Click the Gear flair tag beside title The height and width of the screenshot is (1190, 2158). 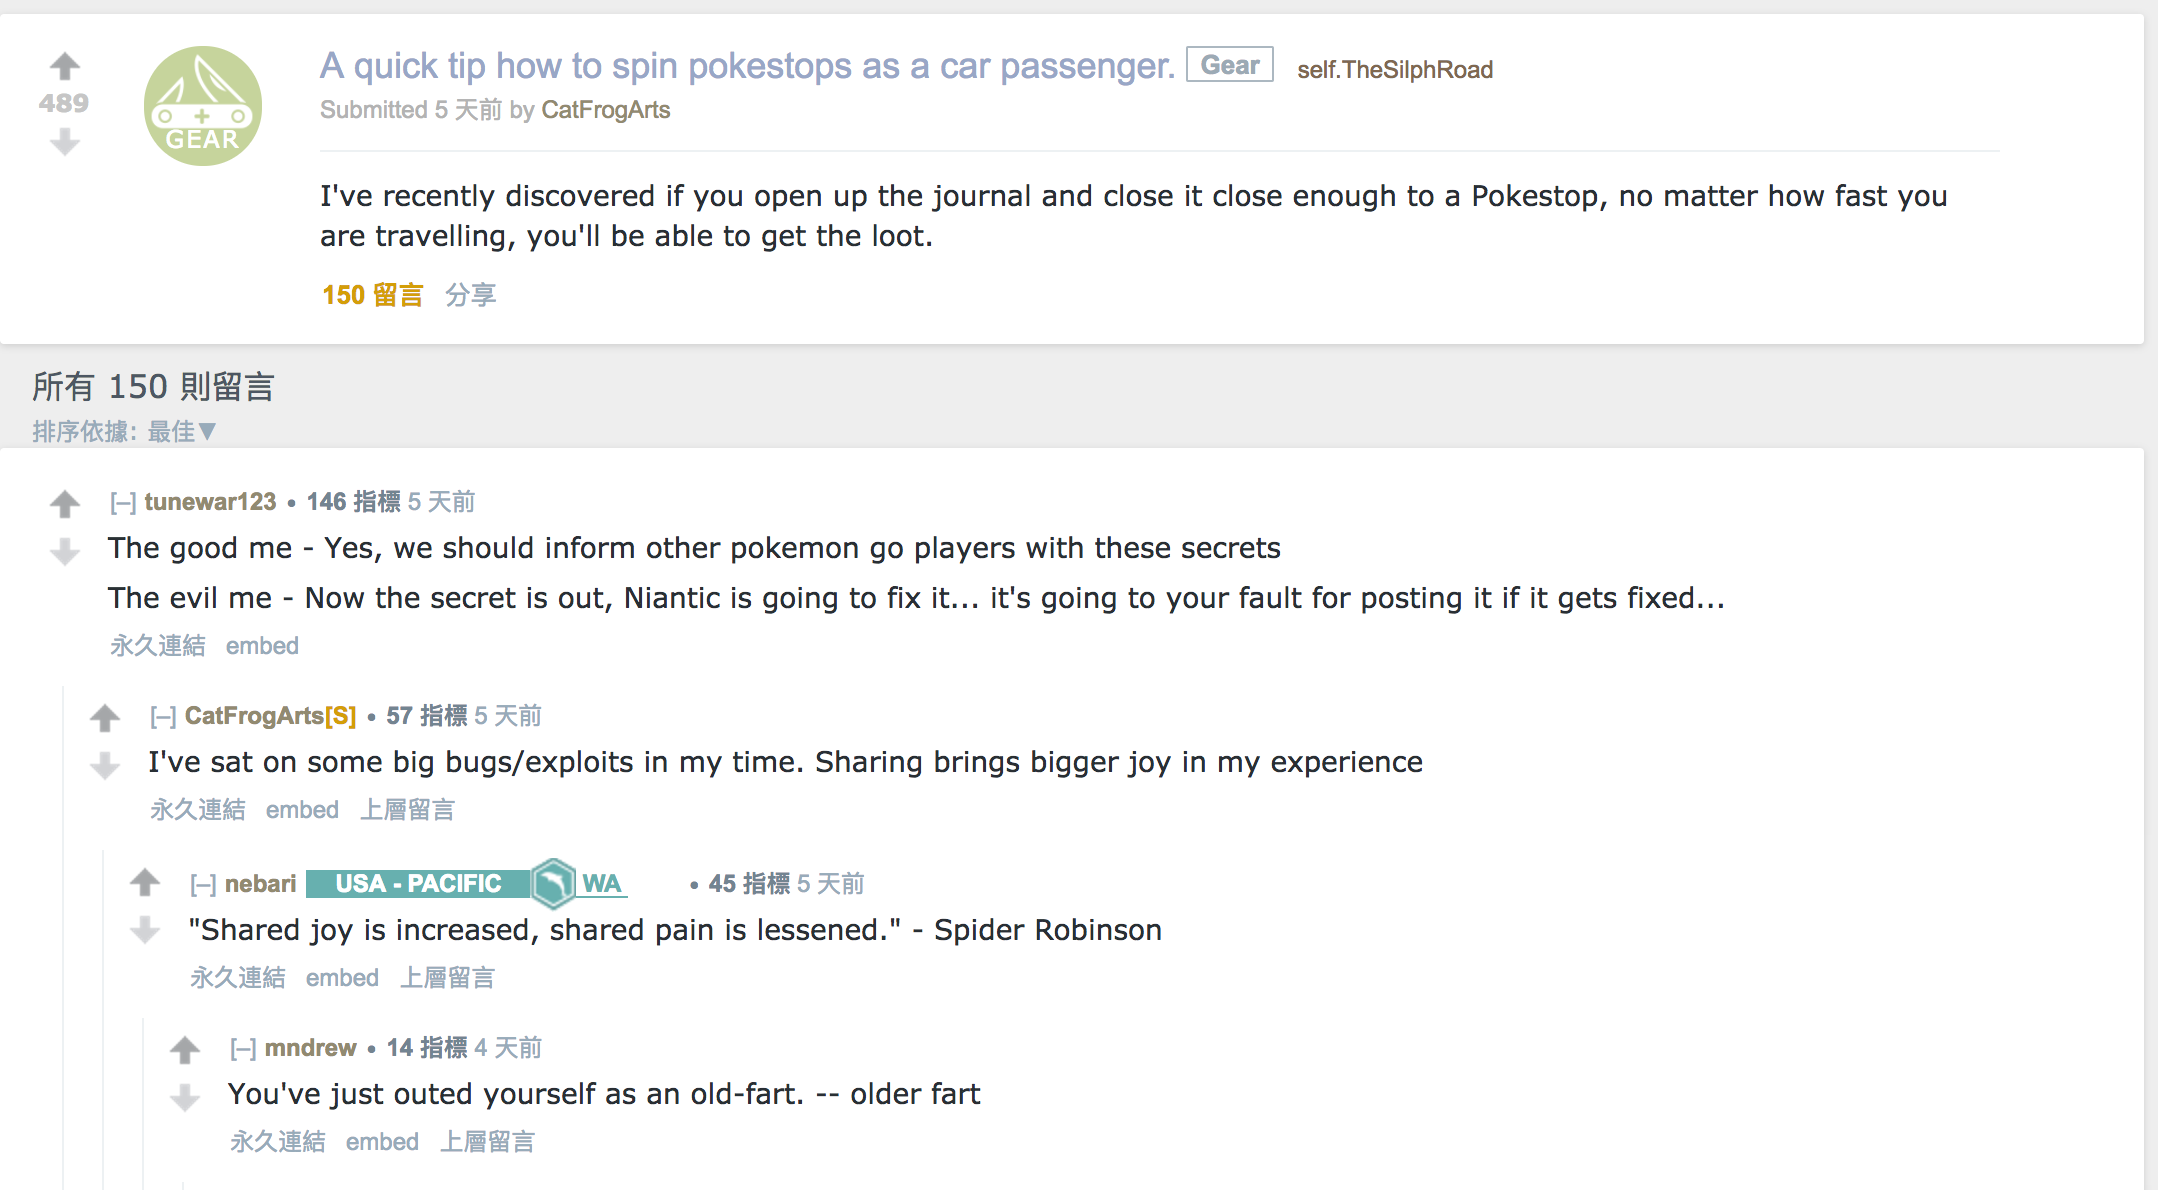(1229, 65)
